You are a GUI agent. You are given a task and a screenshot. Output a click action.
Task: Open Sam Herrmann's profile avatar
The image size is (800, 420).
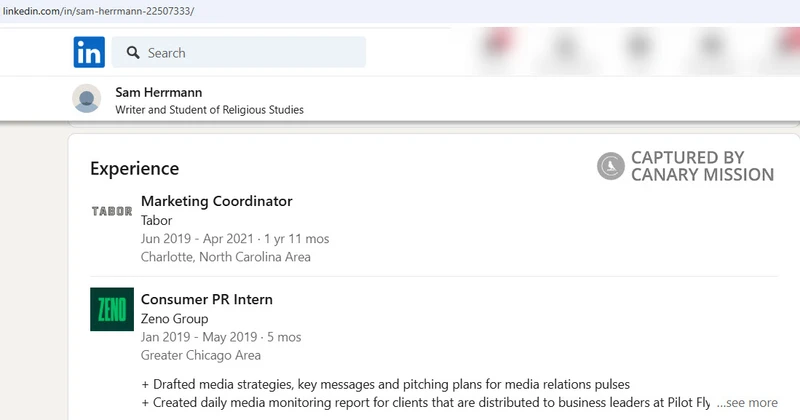pos(87,98)
